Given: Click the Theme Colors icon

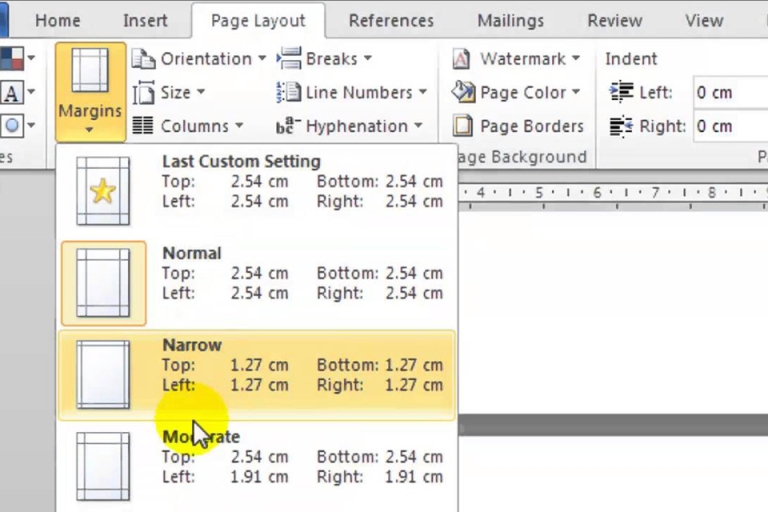Looking at the screenshot, I should (x=12, y=58).
